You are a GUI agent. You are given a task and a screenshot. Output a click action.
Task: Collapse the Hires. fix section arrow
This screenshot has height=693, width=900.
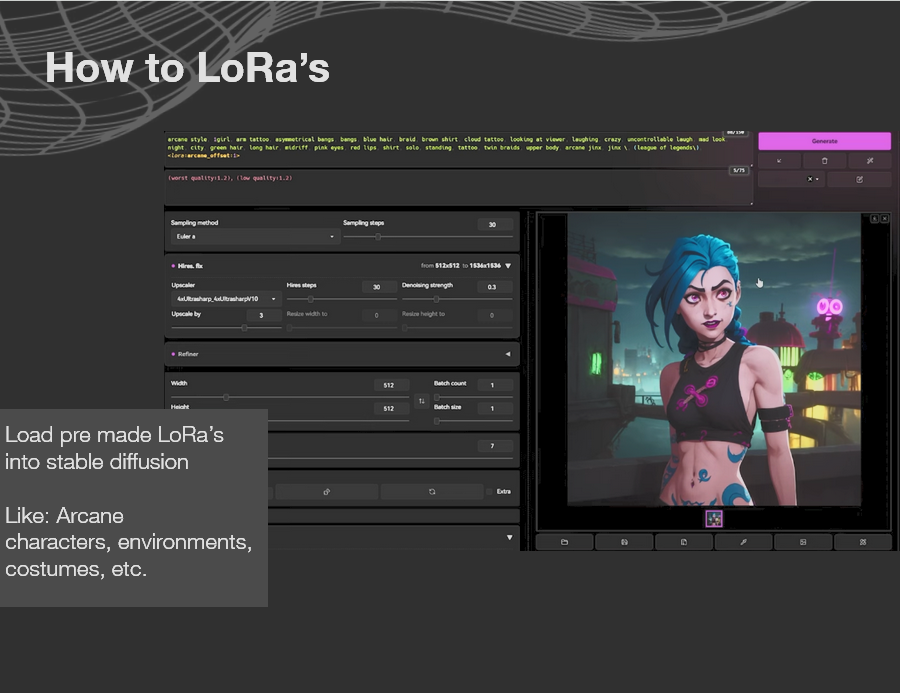[x=508, y=266]
